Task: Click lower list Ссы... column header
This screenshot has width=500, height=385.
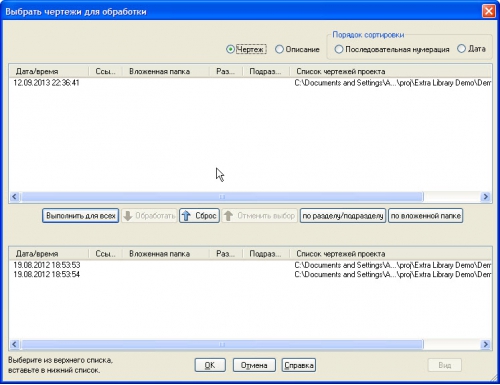Action: point(105,254)
